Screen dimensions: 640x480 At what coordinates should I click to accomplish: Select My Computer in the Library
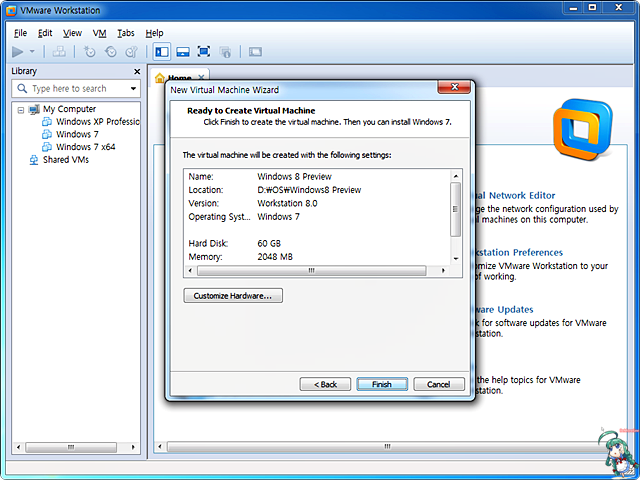69,109
